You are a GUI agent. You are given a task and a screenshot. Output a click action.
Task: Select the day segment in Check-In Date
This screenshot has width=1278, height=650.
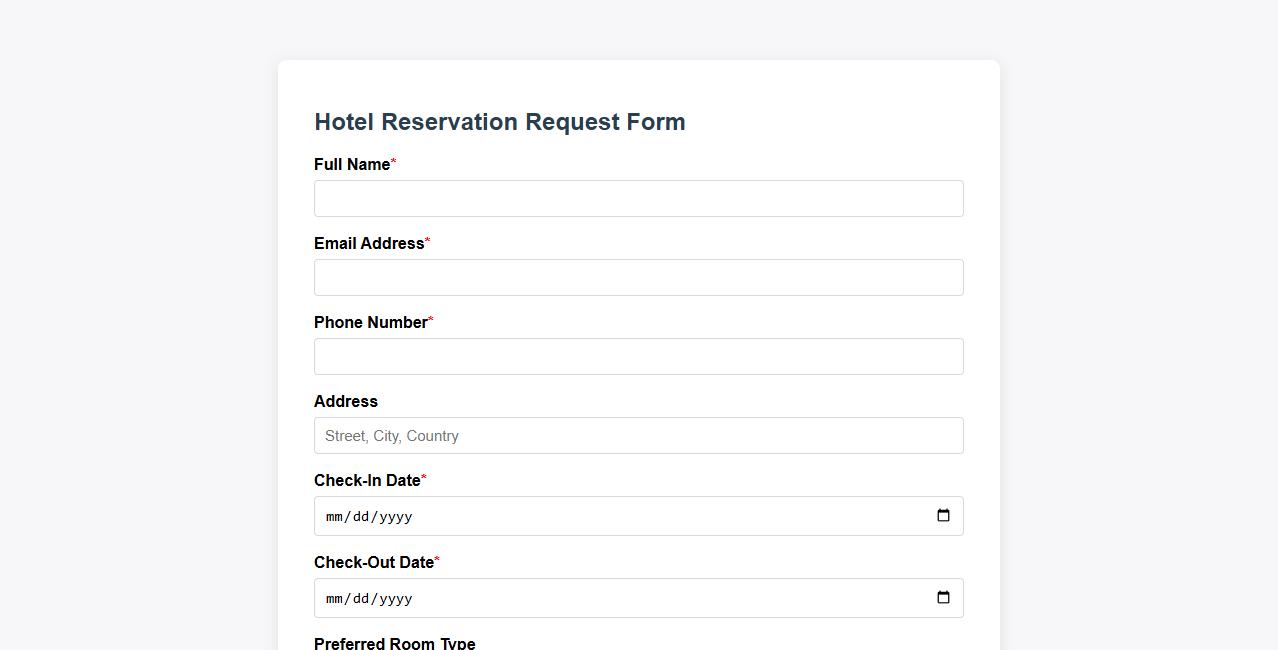pyautogui.click(x=361, y=516)
